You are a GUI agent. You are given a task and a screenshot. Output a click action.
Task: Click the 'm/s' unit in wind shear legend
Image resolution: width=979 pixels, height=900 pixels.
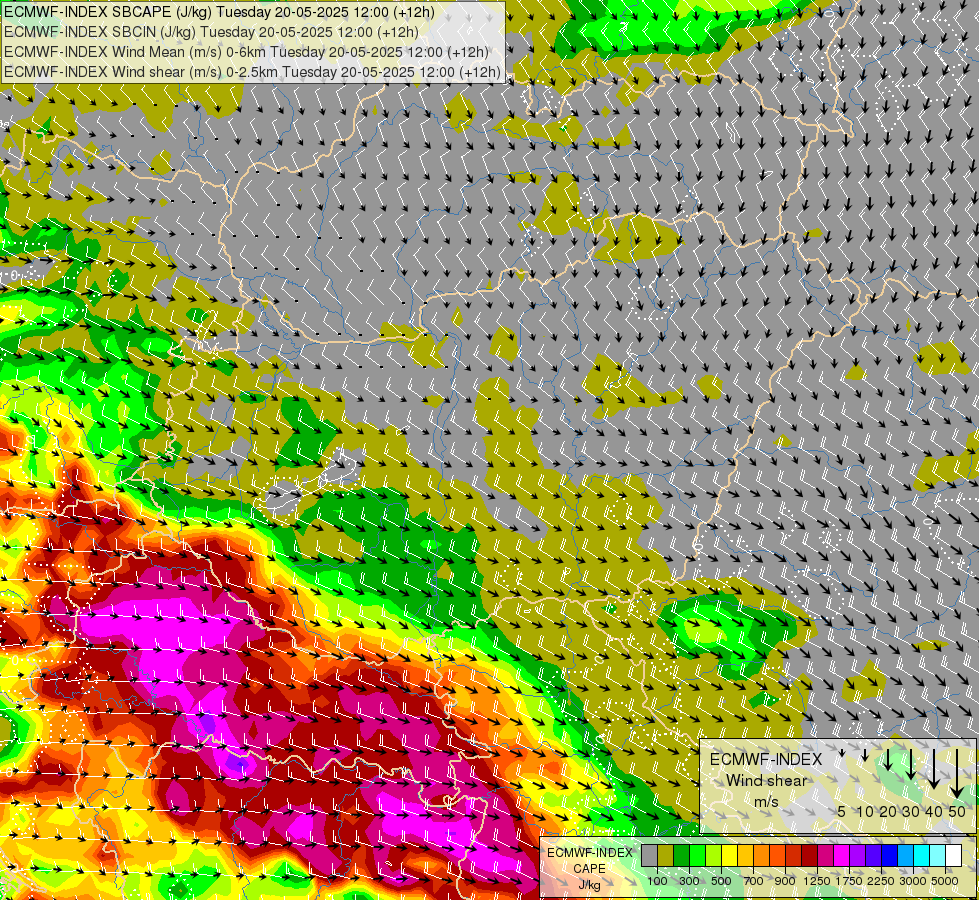click(x=767, y=801)
